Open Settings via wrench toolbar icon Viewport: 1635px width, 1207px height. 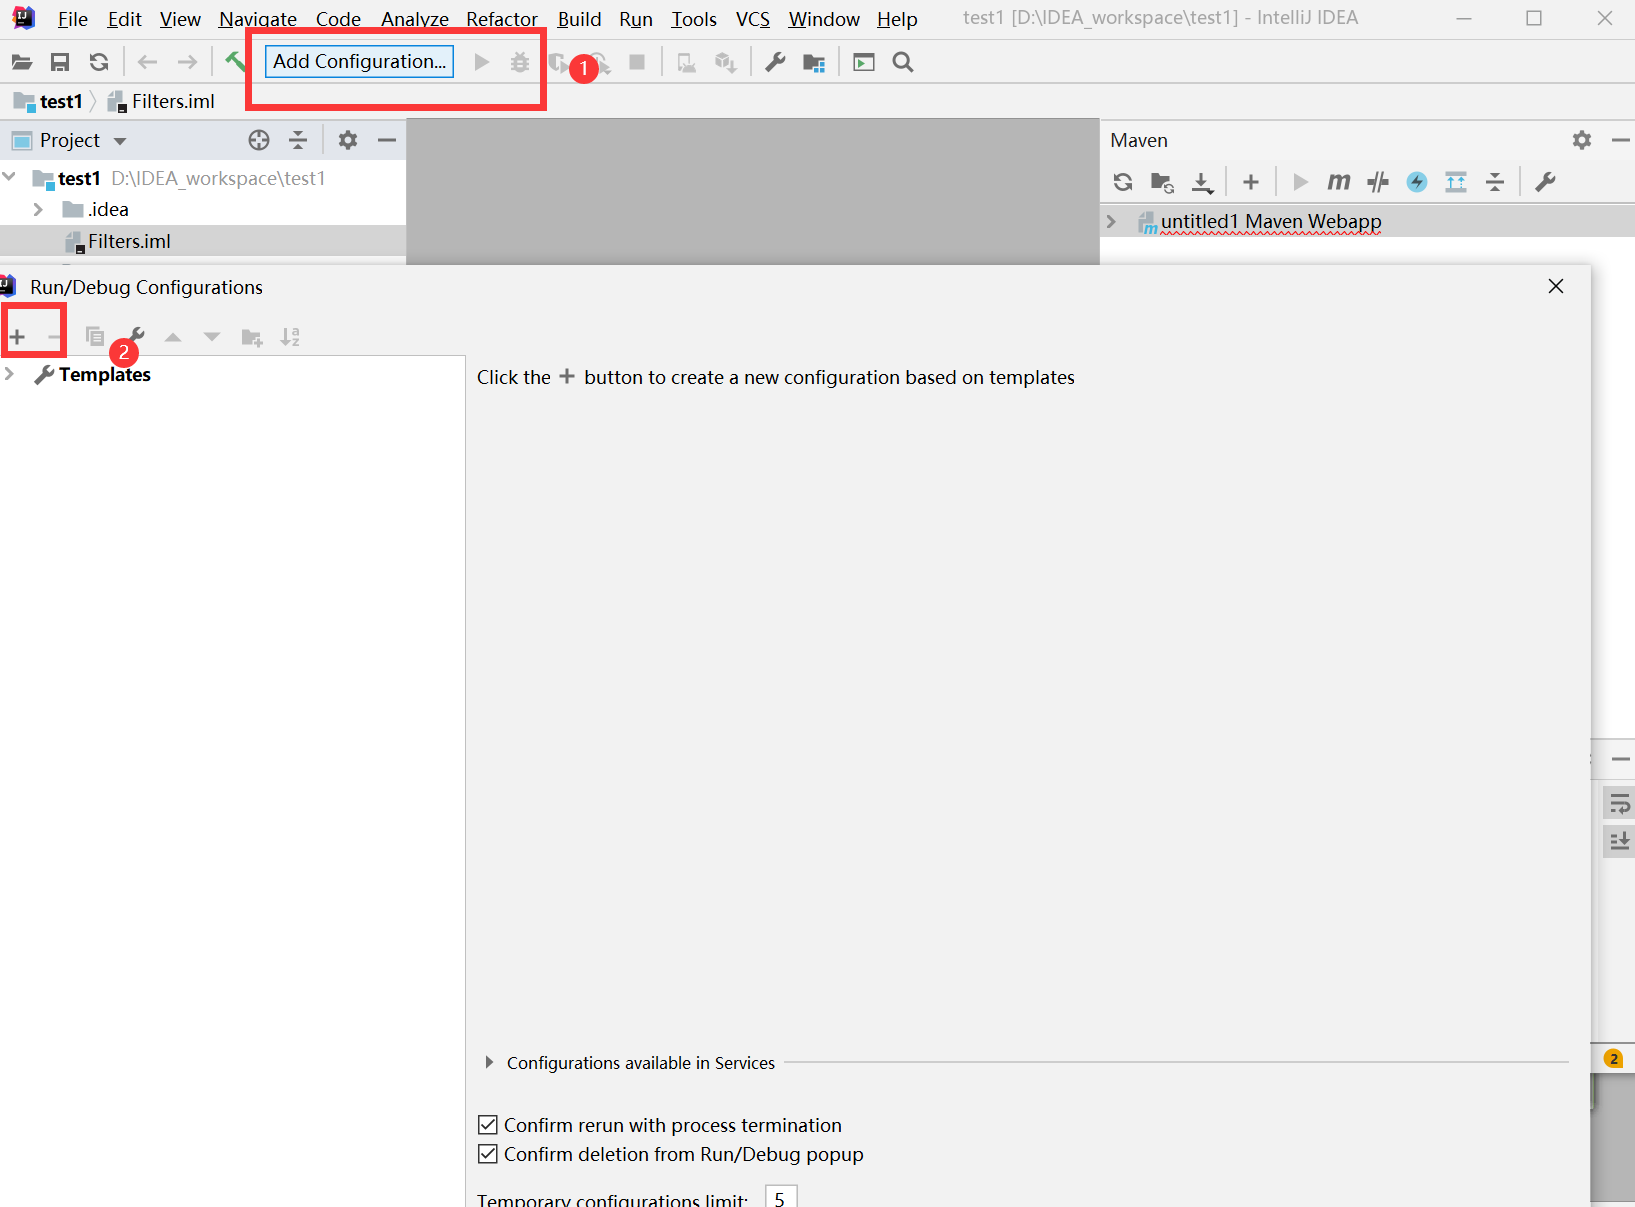coord(775,62)
